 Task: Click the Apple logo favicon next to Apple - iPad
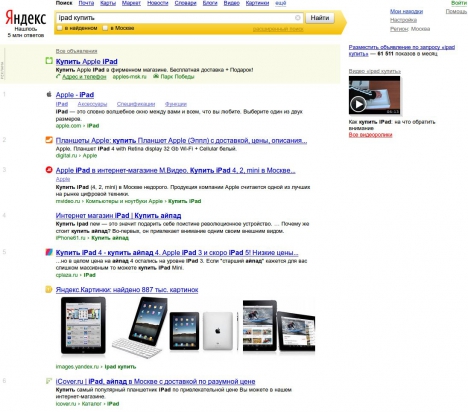[x=49, y=94]
